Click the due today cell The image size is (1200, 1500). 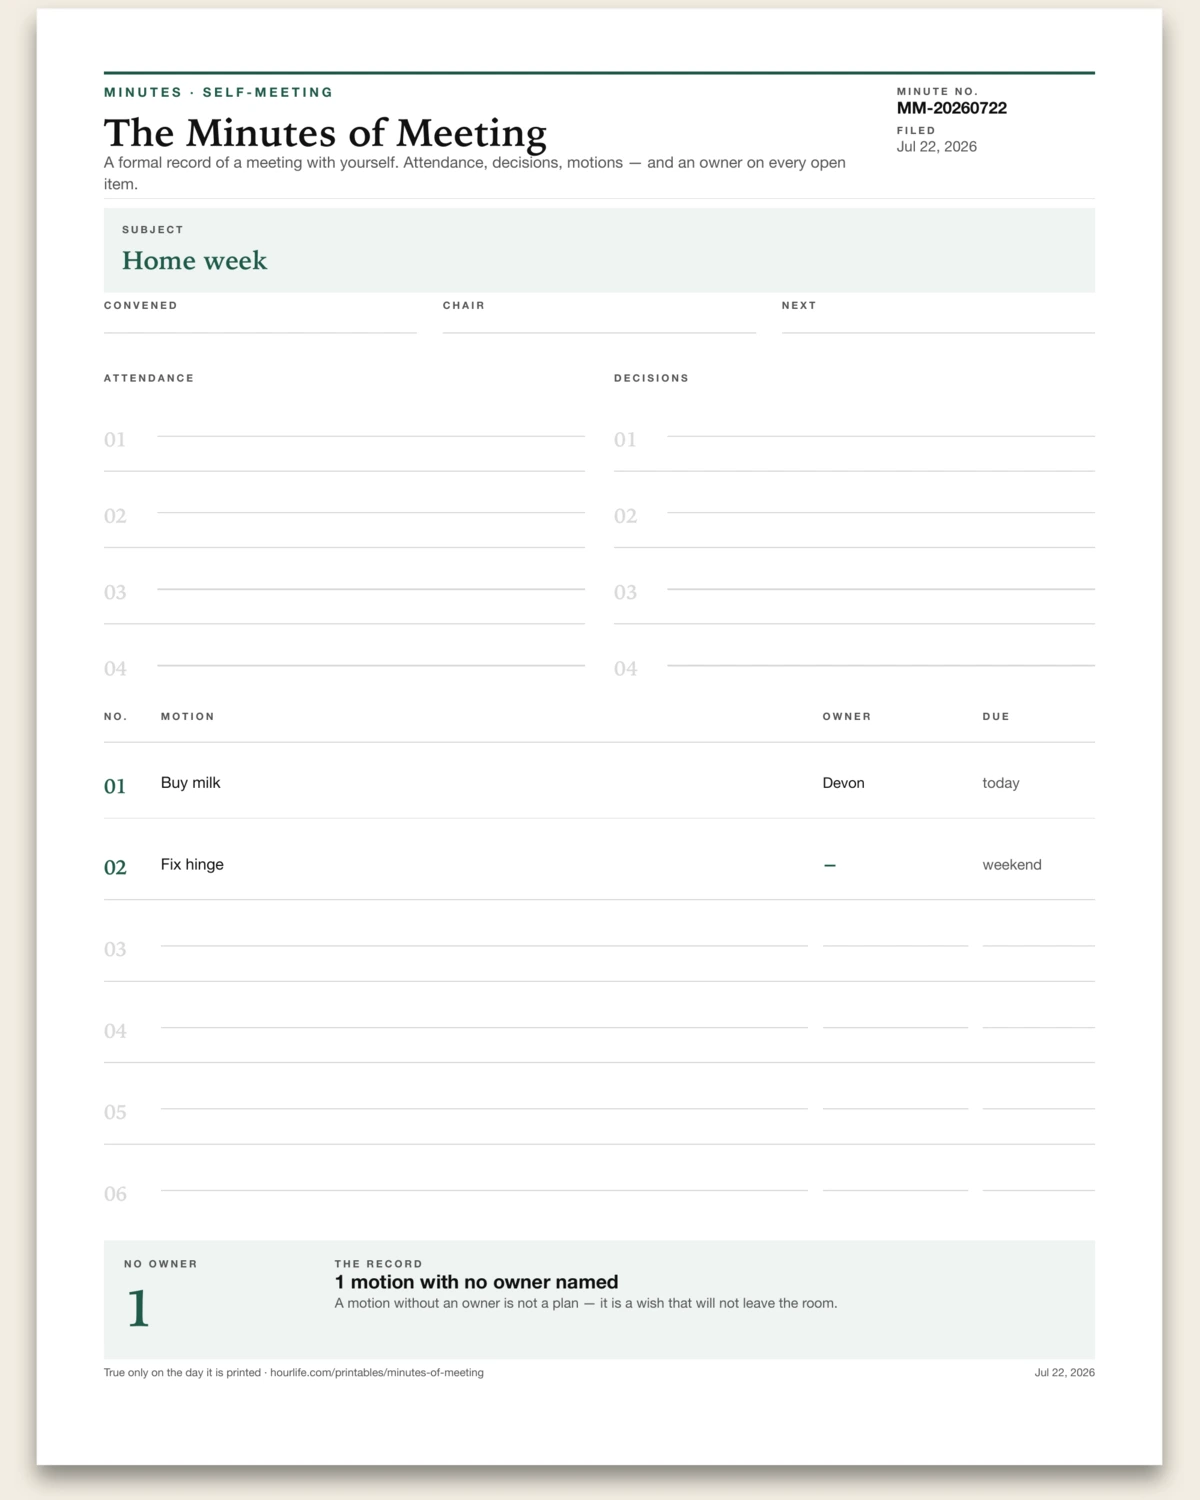(1001, 783)
